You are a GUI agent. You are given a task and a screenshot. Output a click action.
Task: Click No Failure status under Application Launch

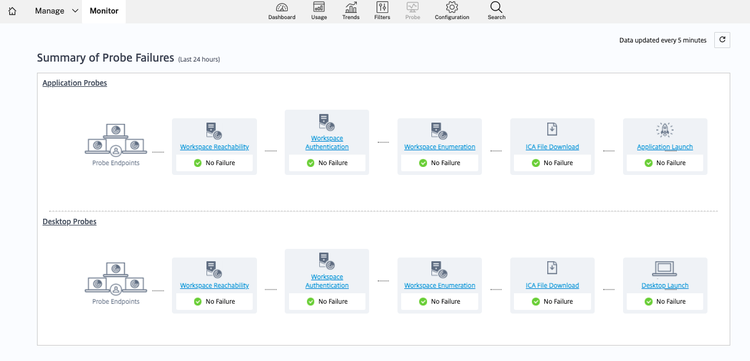(665, 163)
